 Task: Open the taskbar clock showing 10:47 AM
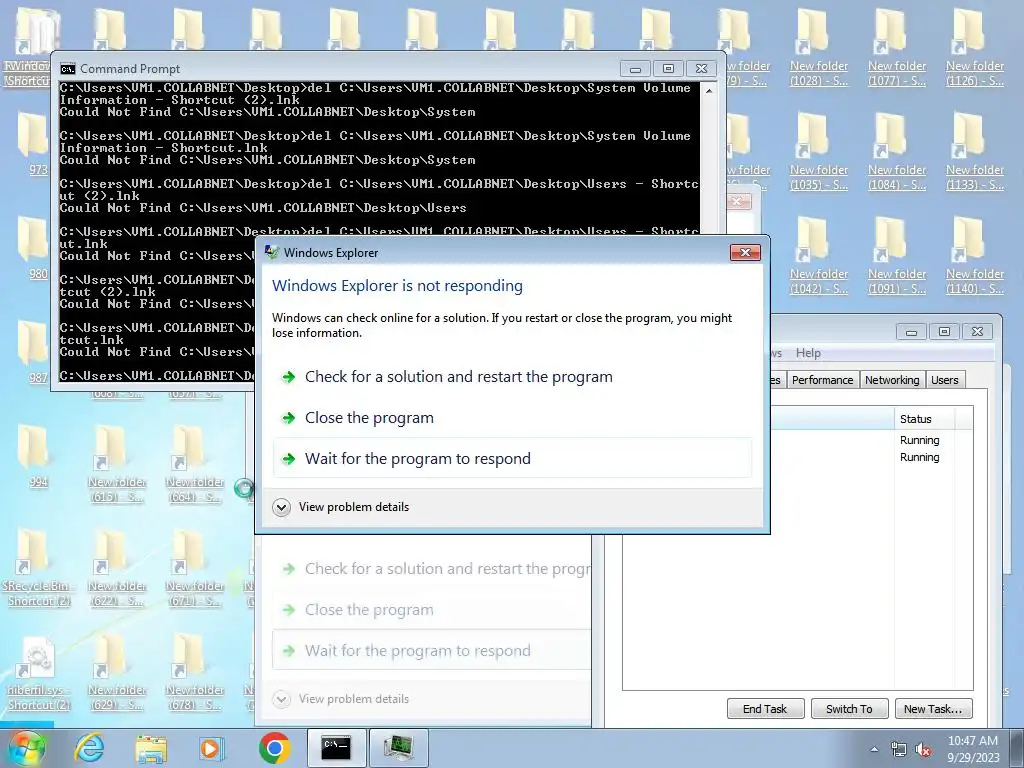point(972,748)
